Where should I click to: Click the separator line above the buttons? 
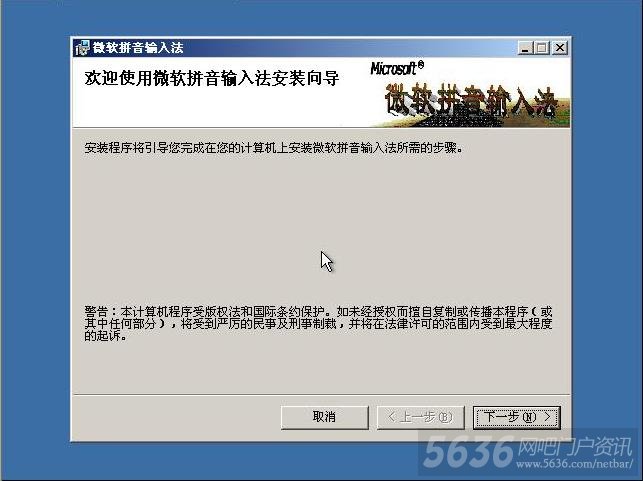pyautogui.click(x=321, y=394)
